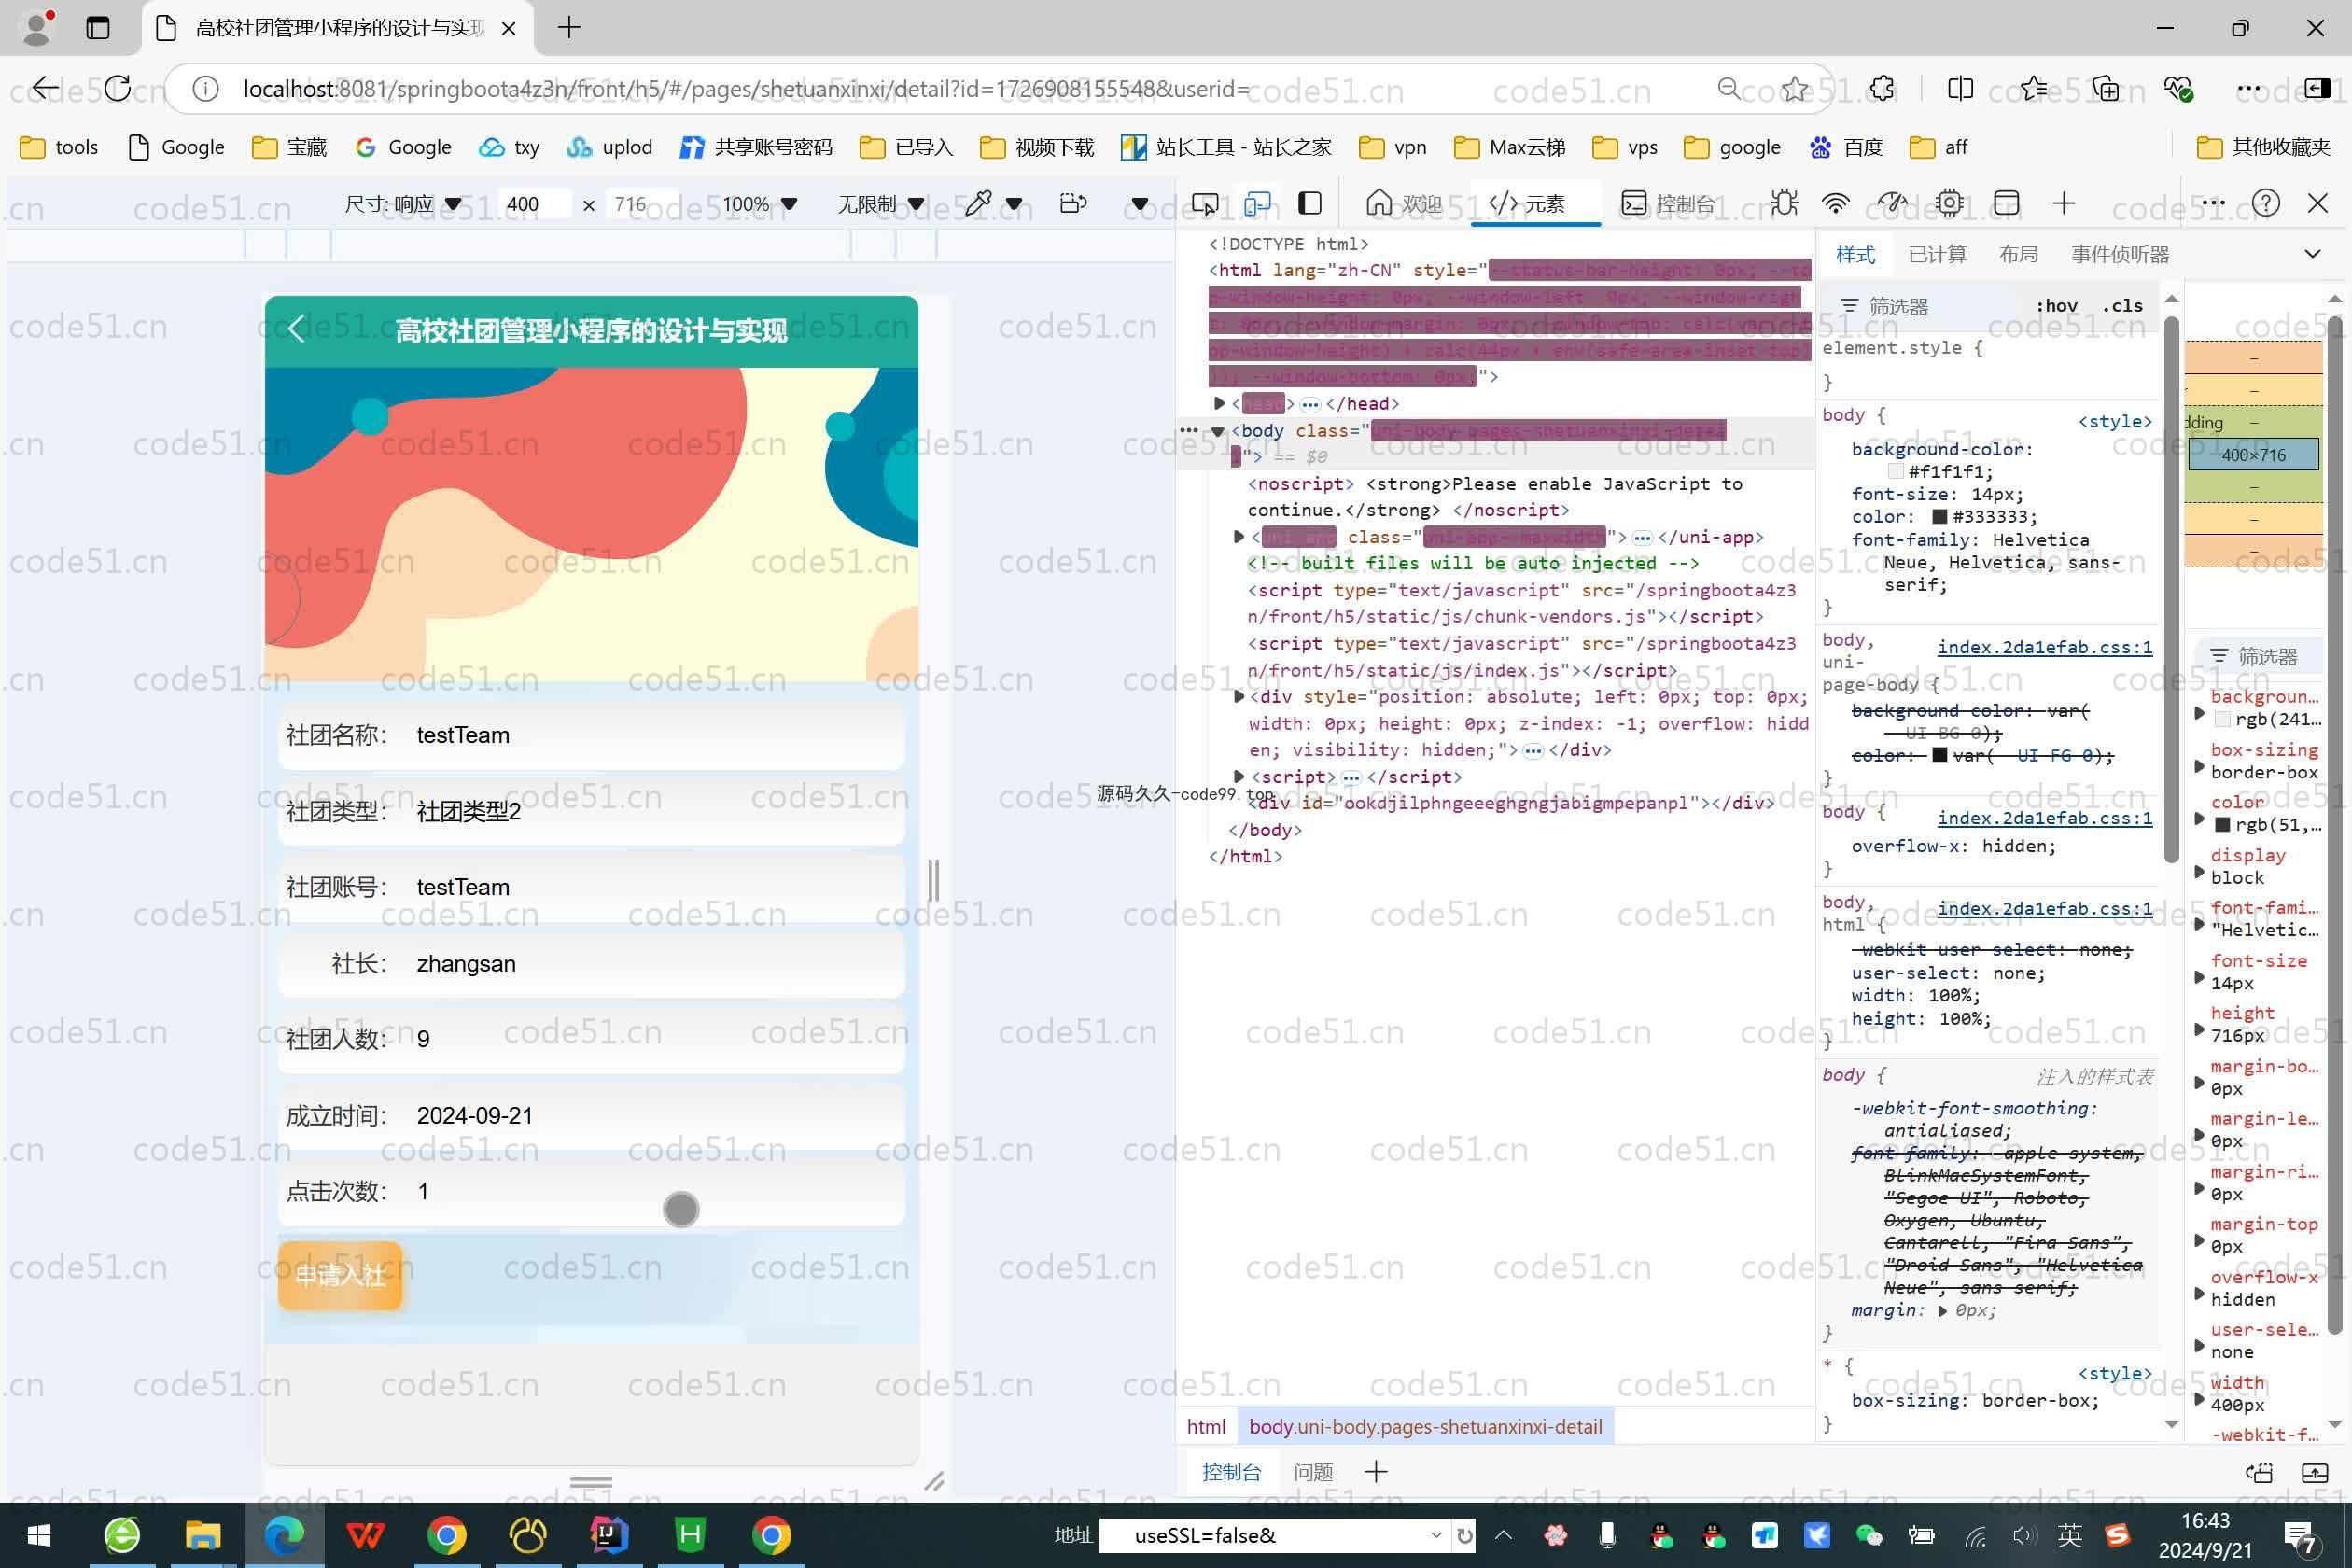This screenshot has height=1568, width=2352.
Task: Toggle the inspect element picker tool
Action: [1205, 204]
